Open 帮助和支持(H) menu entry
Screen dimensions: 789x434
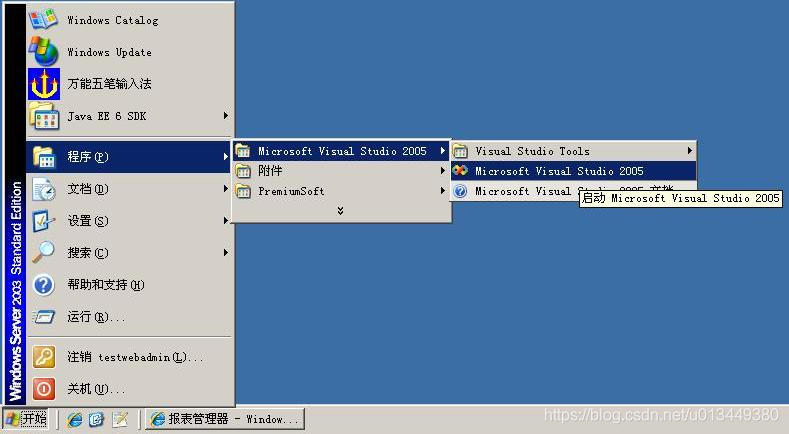[130, 284]
